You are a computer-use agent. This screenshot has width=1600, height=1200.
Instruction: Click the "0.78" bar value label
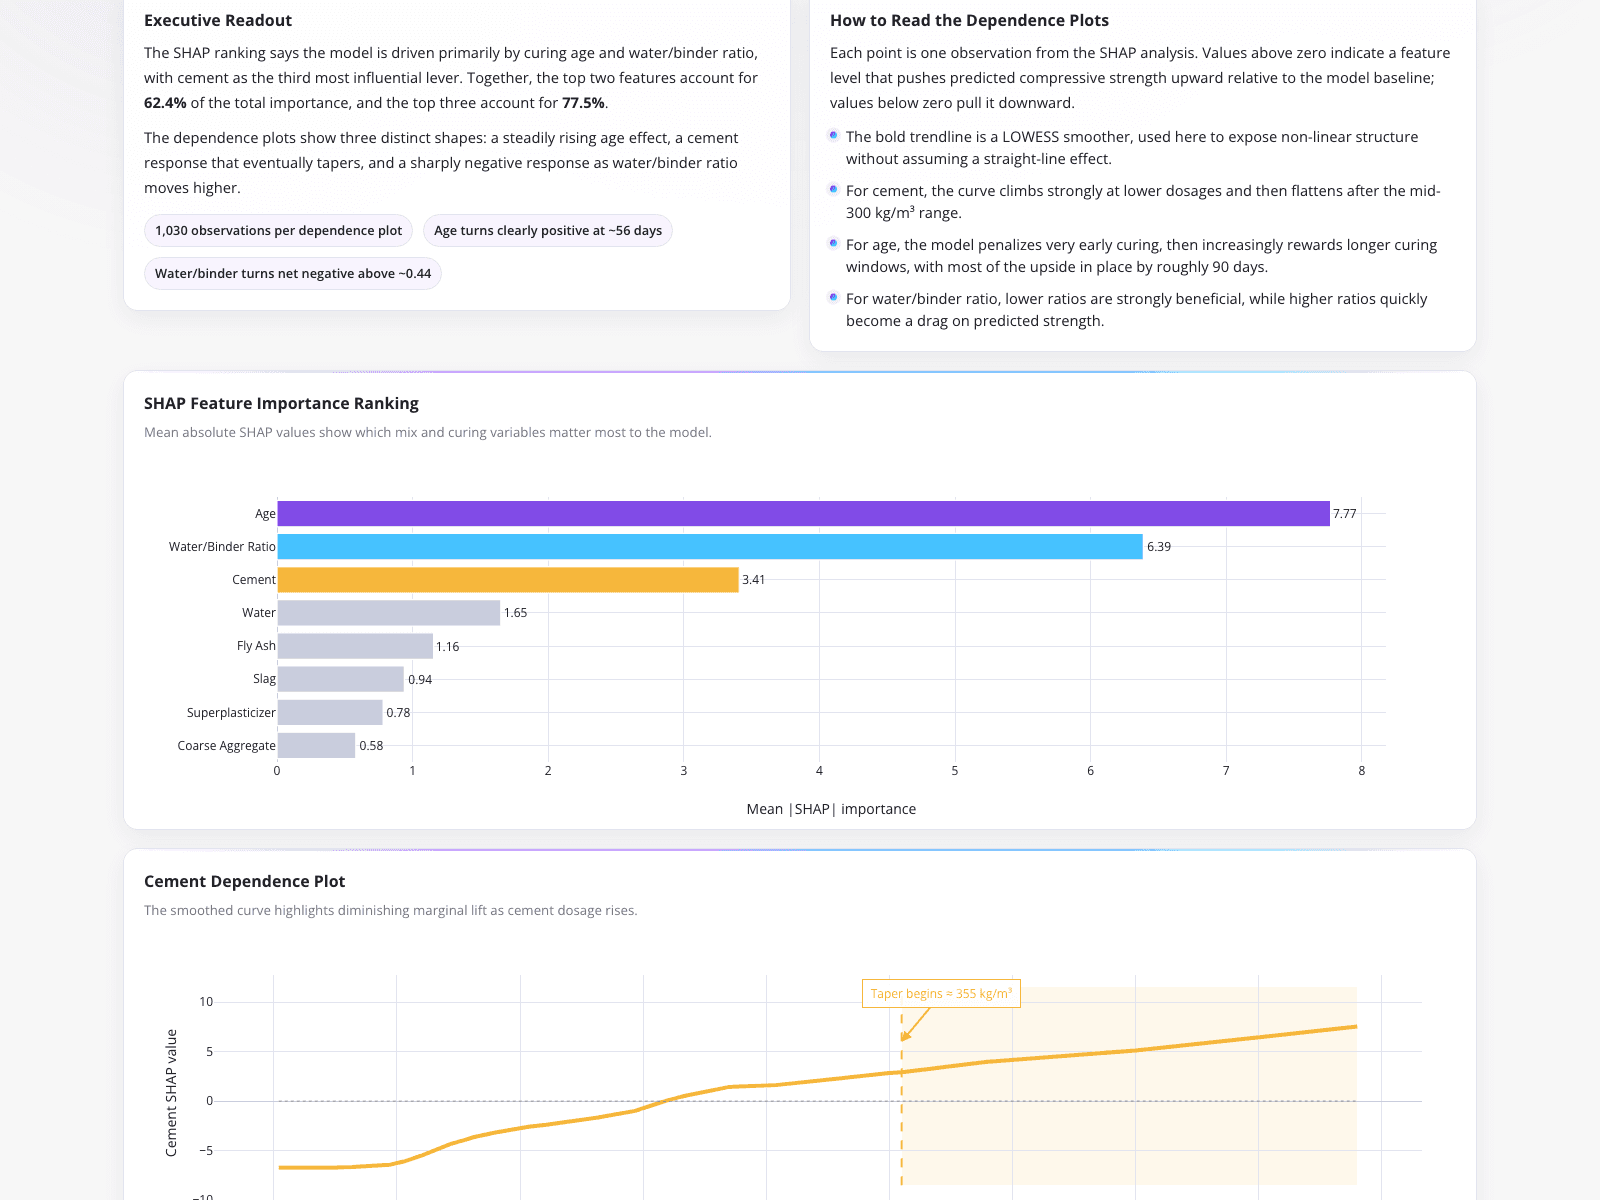(x=398, y=713)
